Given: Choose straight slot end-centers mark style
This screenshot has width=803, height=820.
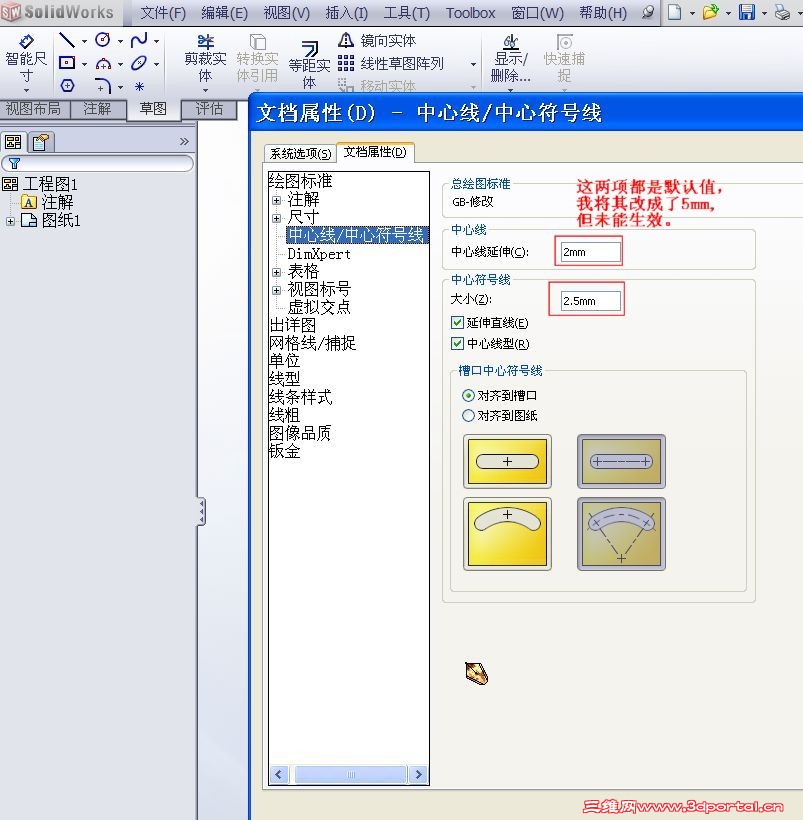Looking at the screenshot, I should click(621, 461).
